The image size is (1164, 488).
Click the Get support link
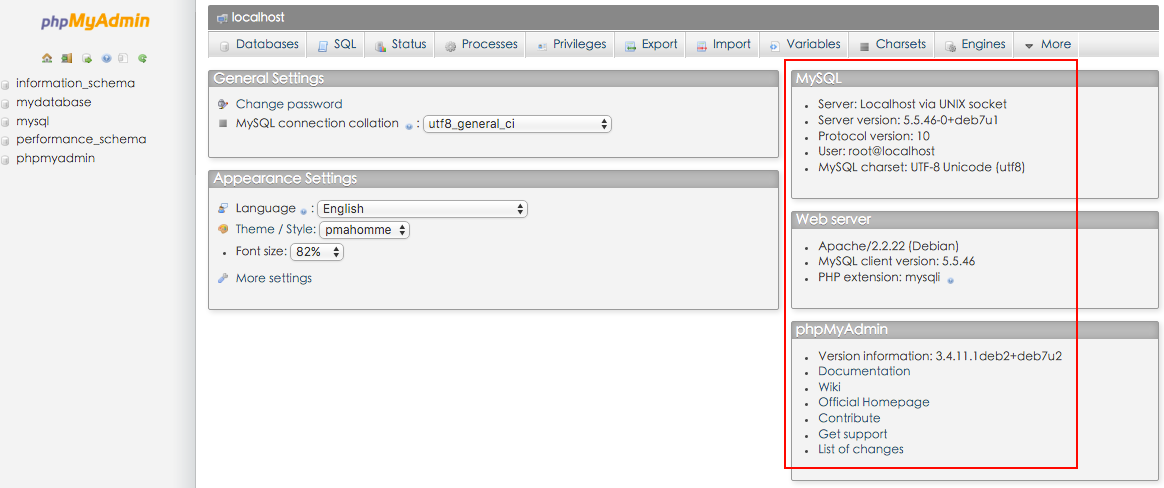pos(852,434)
